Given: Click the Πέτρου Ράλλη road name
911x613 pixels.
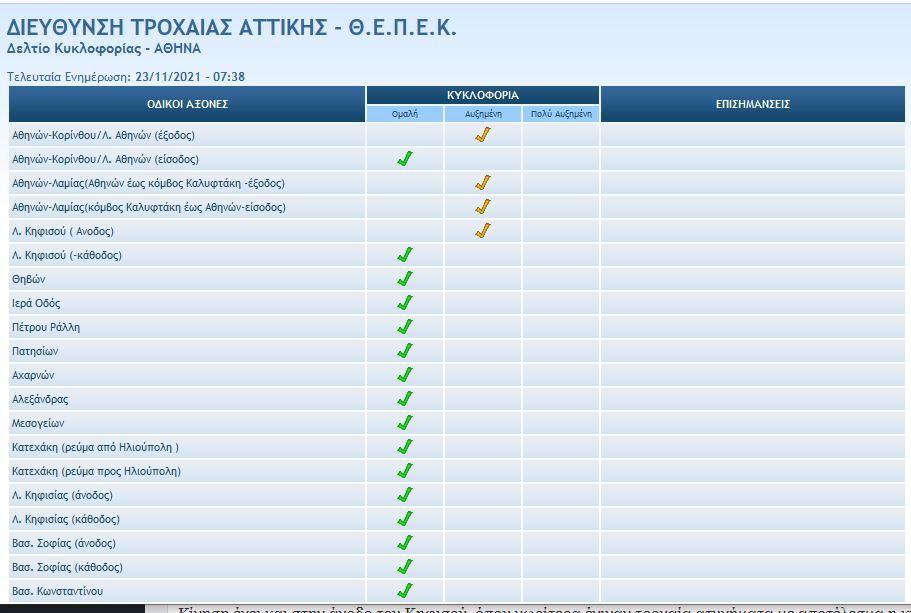Looking at the screenshot, I should 46,327.
